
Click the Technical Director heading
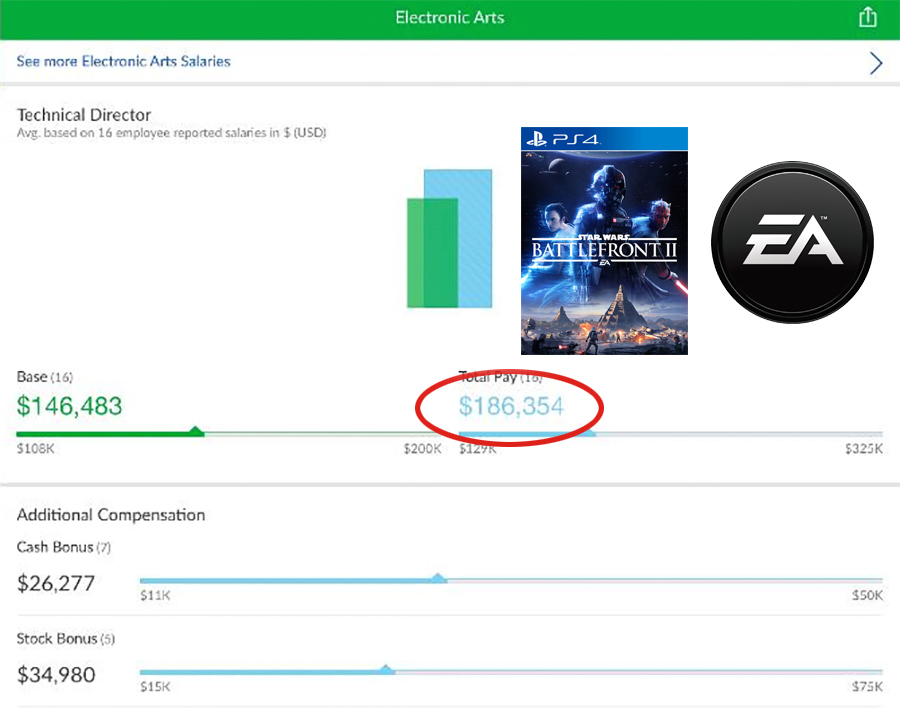tap(84, 115)
